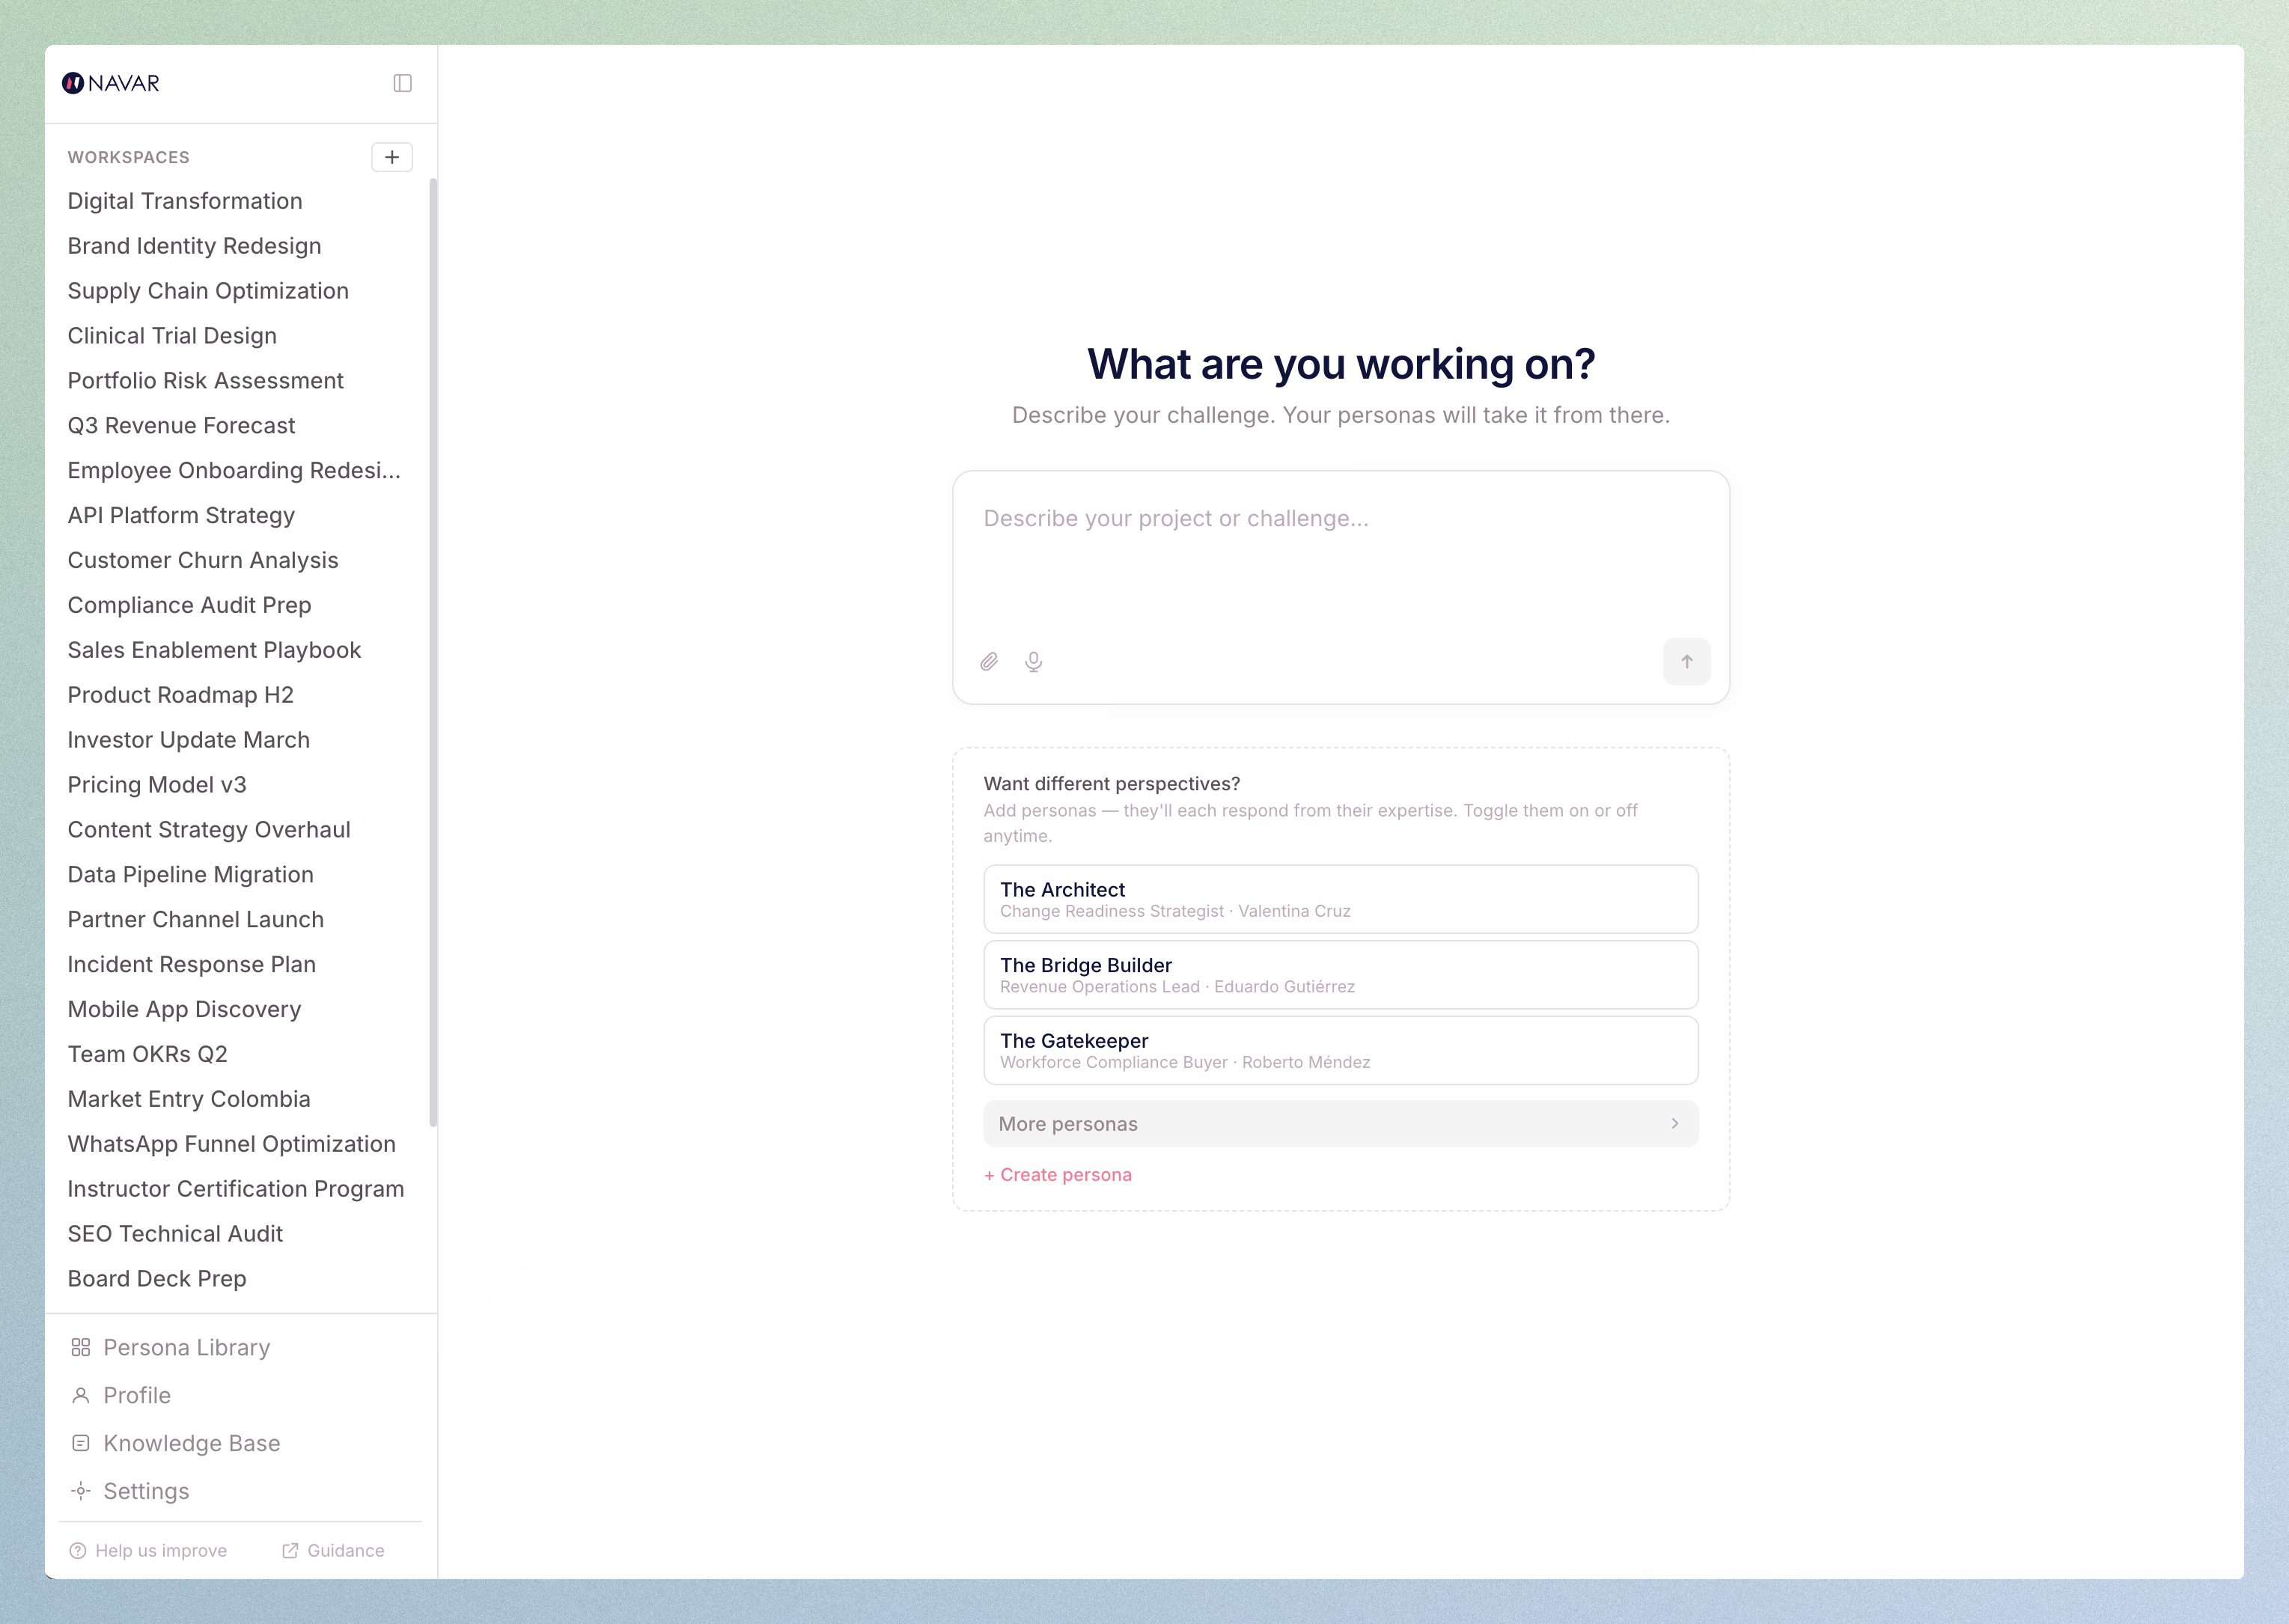Collapse the workspace sidebar panel
This screenshot has height=1624, width=2289.
pos(403,83)
